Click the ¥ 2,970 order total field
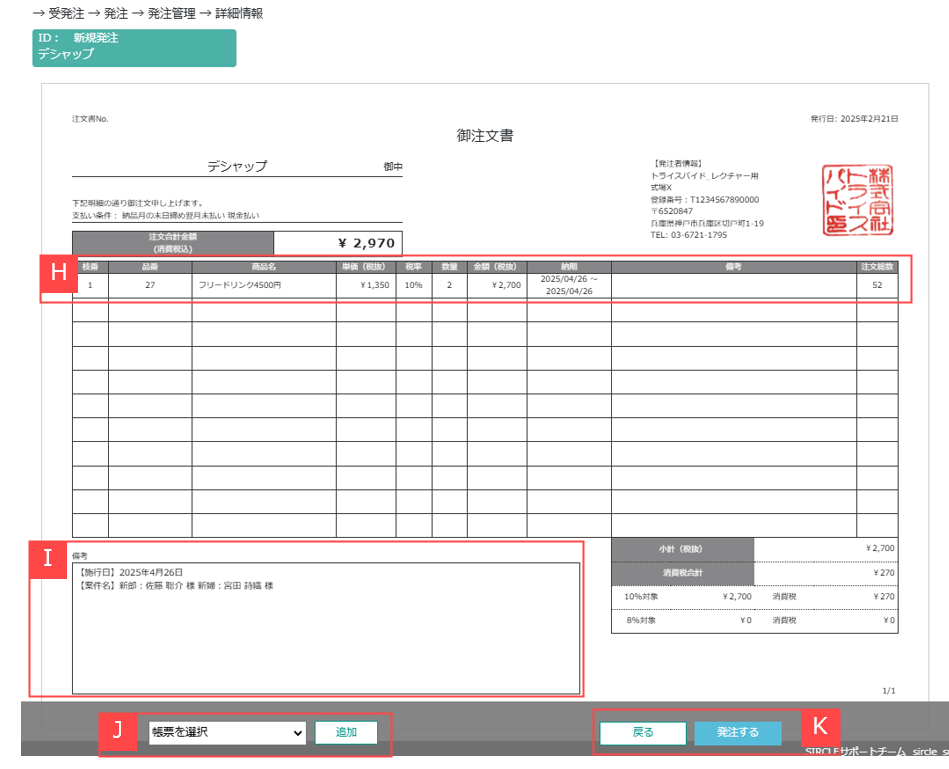 337,243
